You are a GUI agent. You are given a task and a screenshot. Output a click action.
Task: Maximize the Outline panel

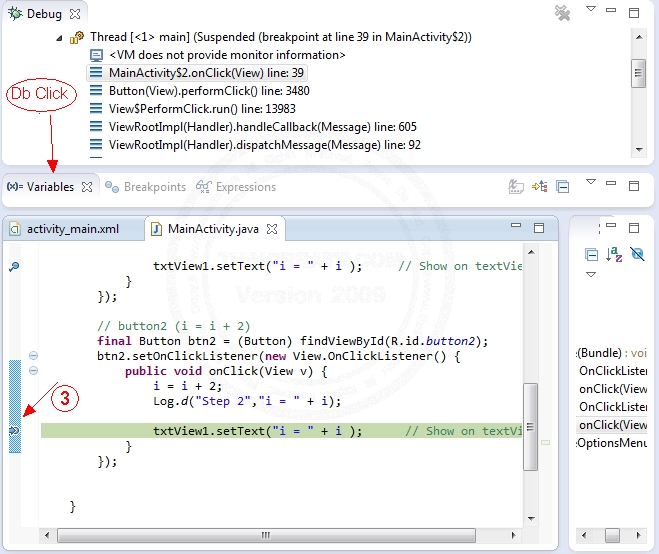[x=634, y=228]
